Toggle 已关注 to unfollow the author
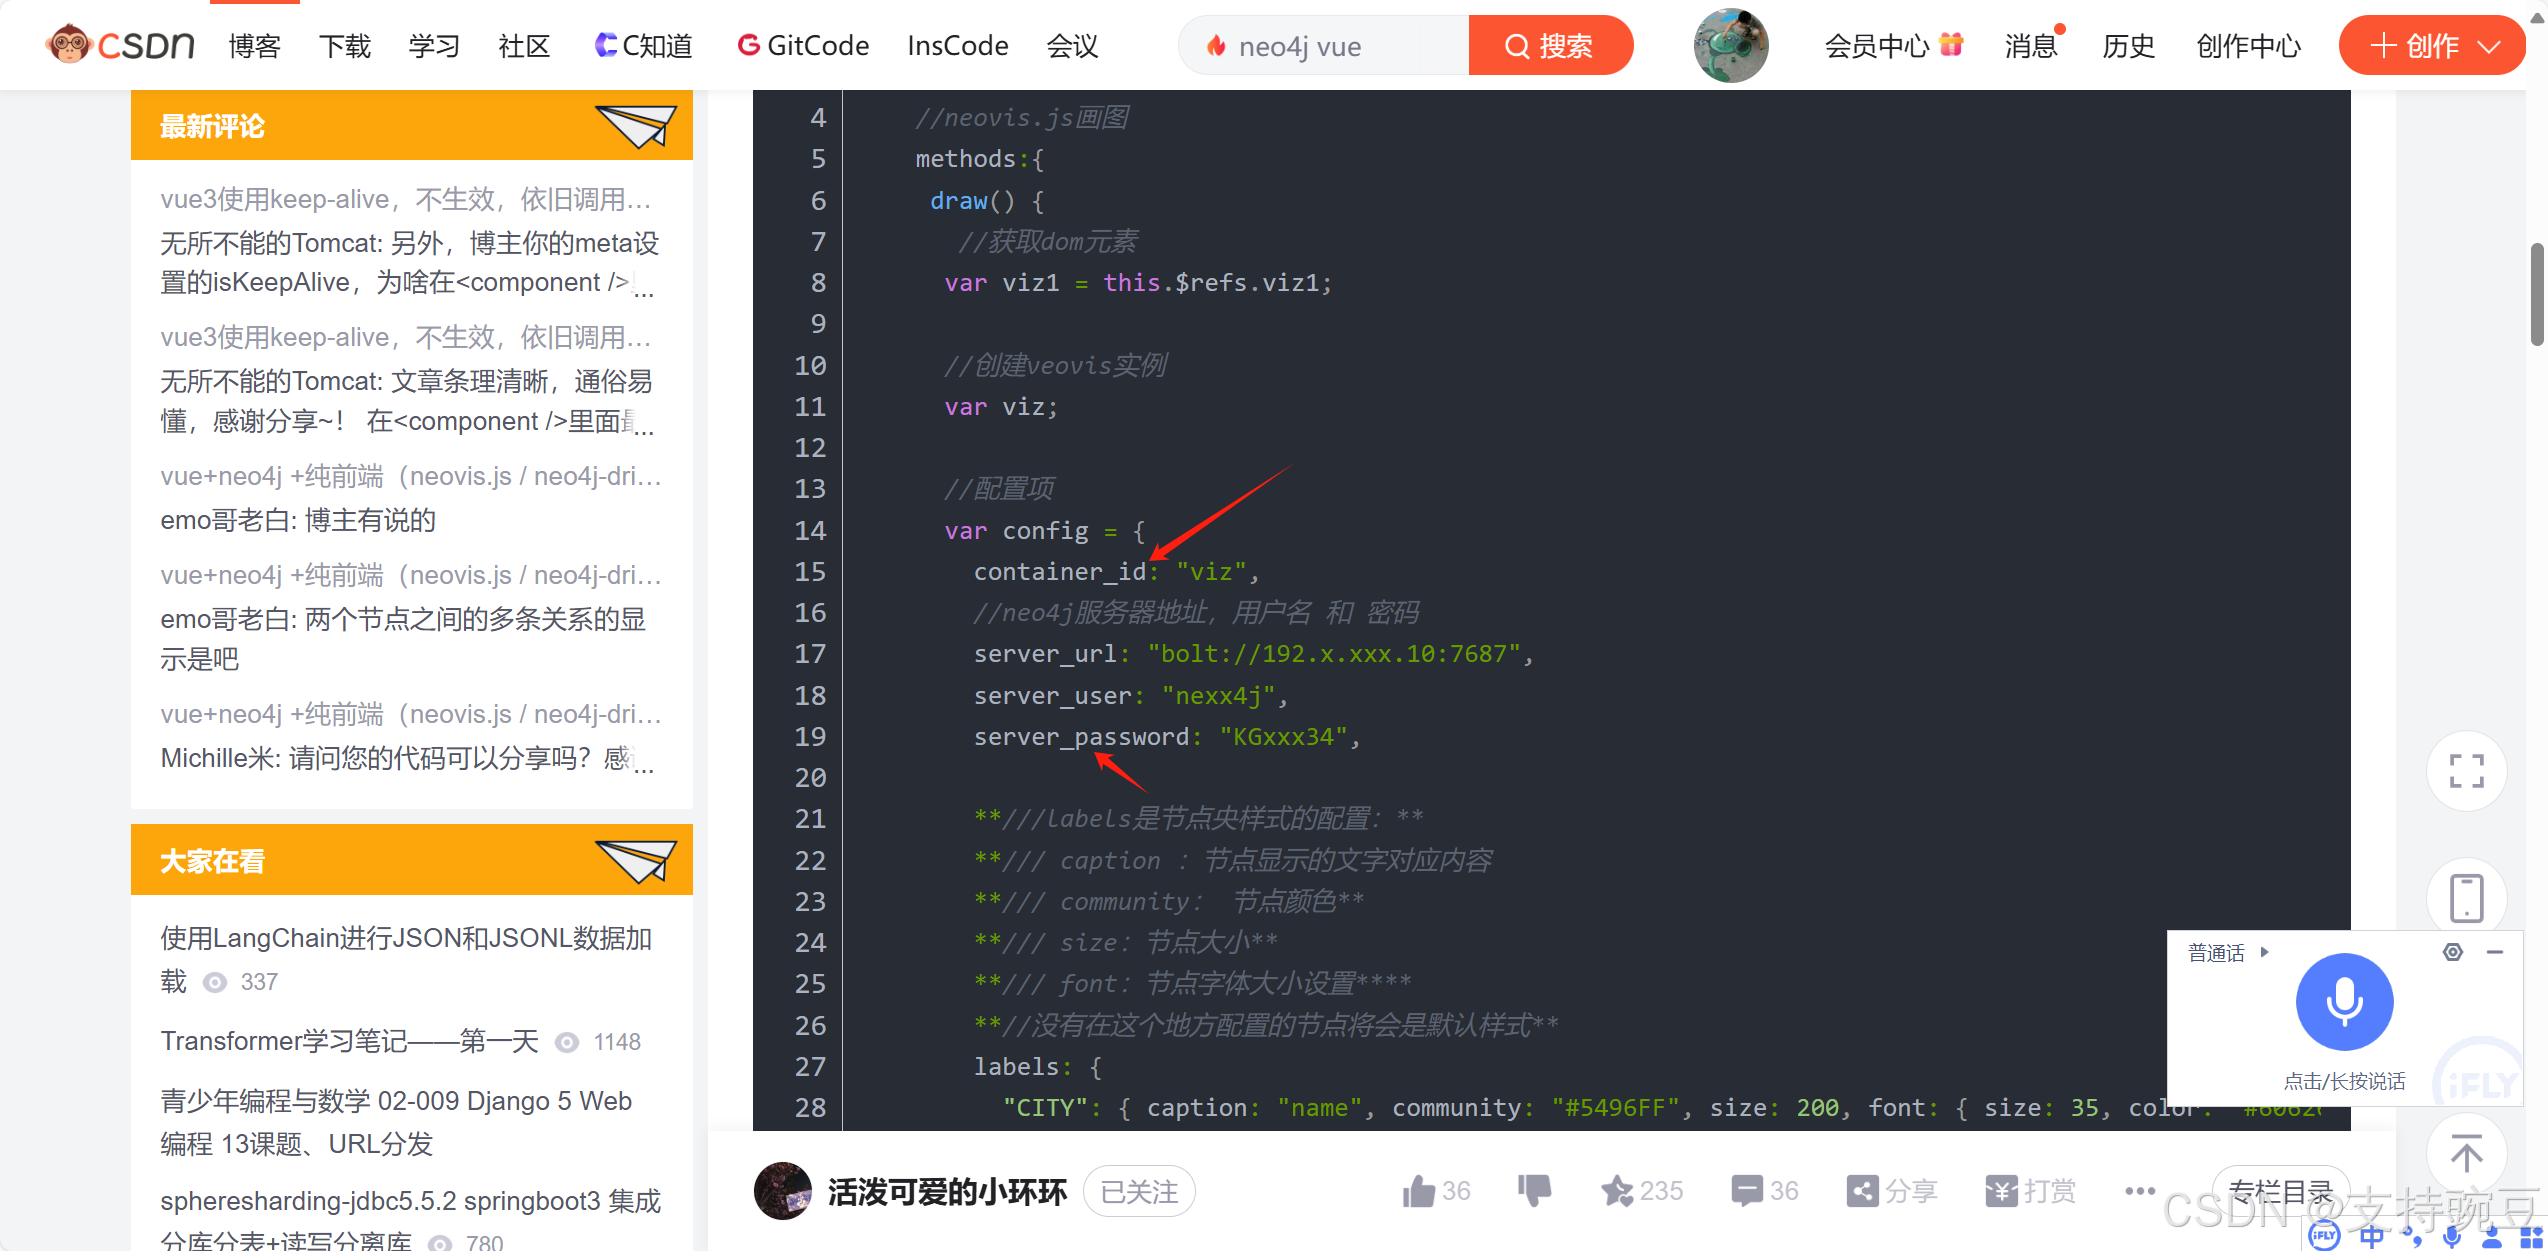The image size is (2548, 1251). point(1138,1191)
